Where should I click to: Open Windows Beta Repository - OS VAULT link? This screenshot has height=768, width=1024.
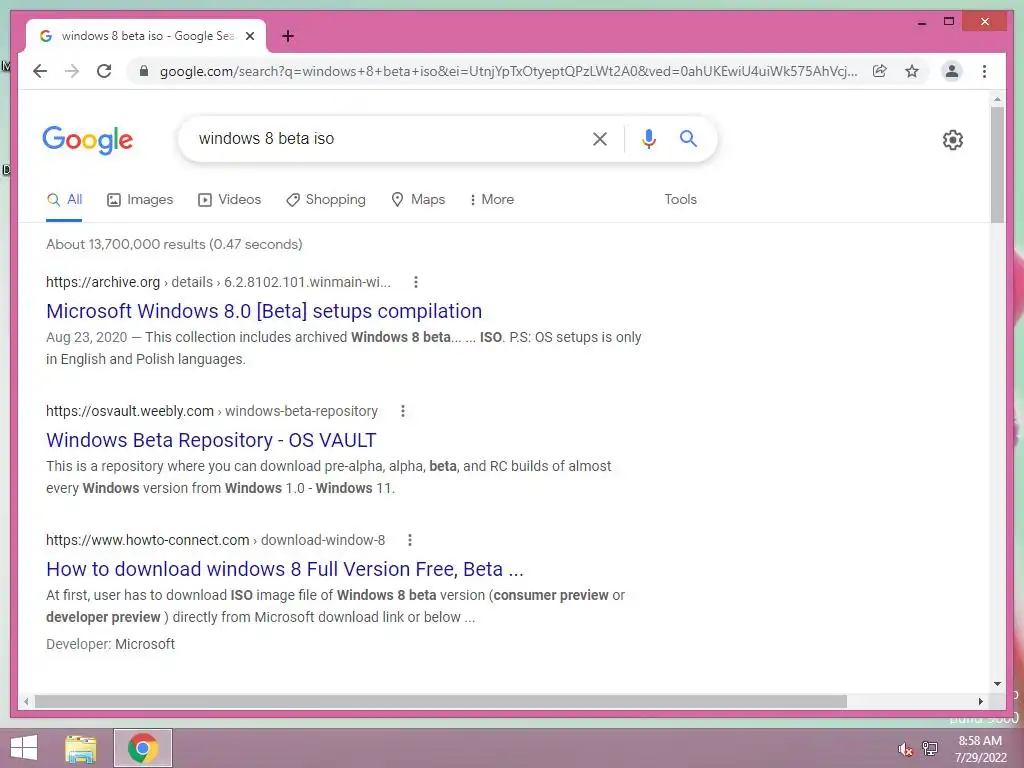pyautogui.click(x=211, y=440)
